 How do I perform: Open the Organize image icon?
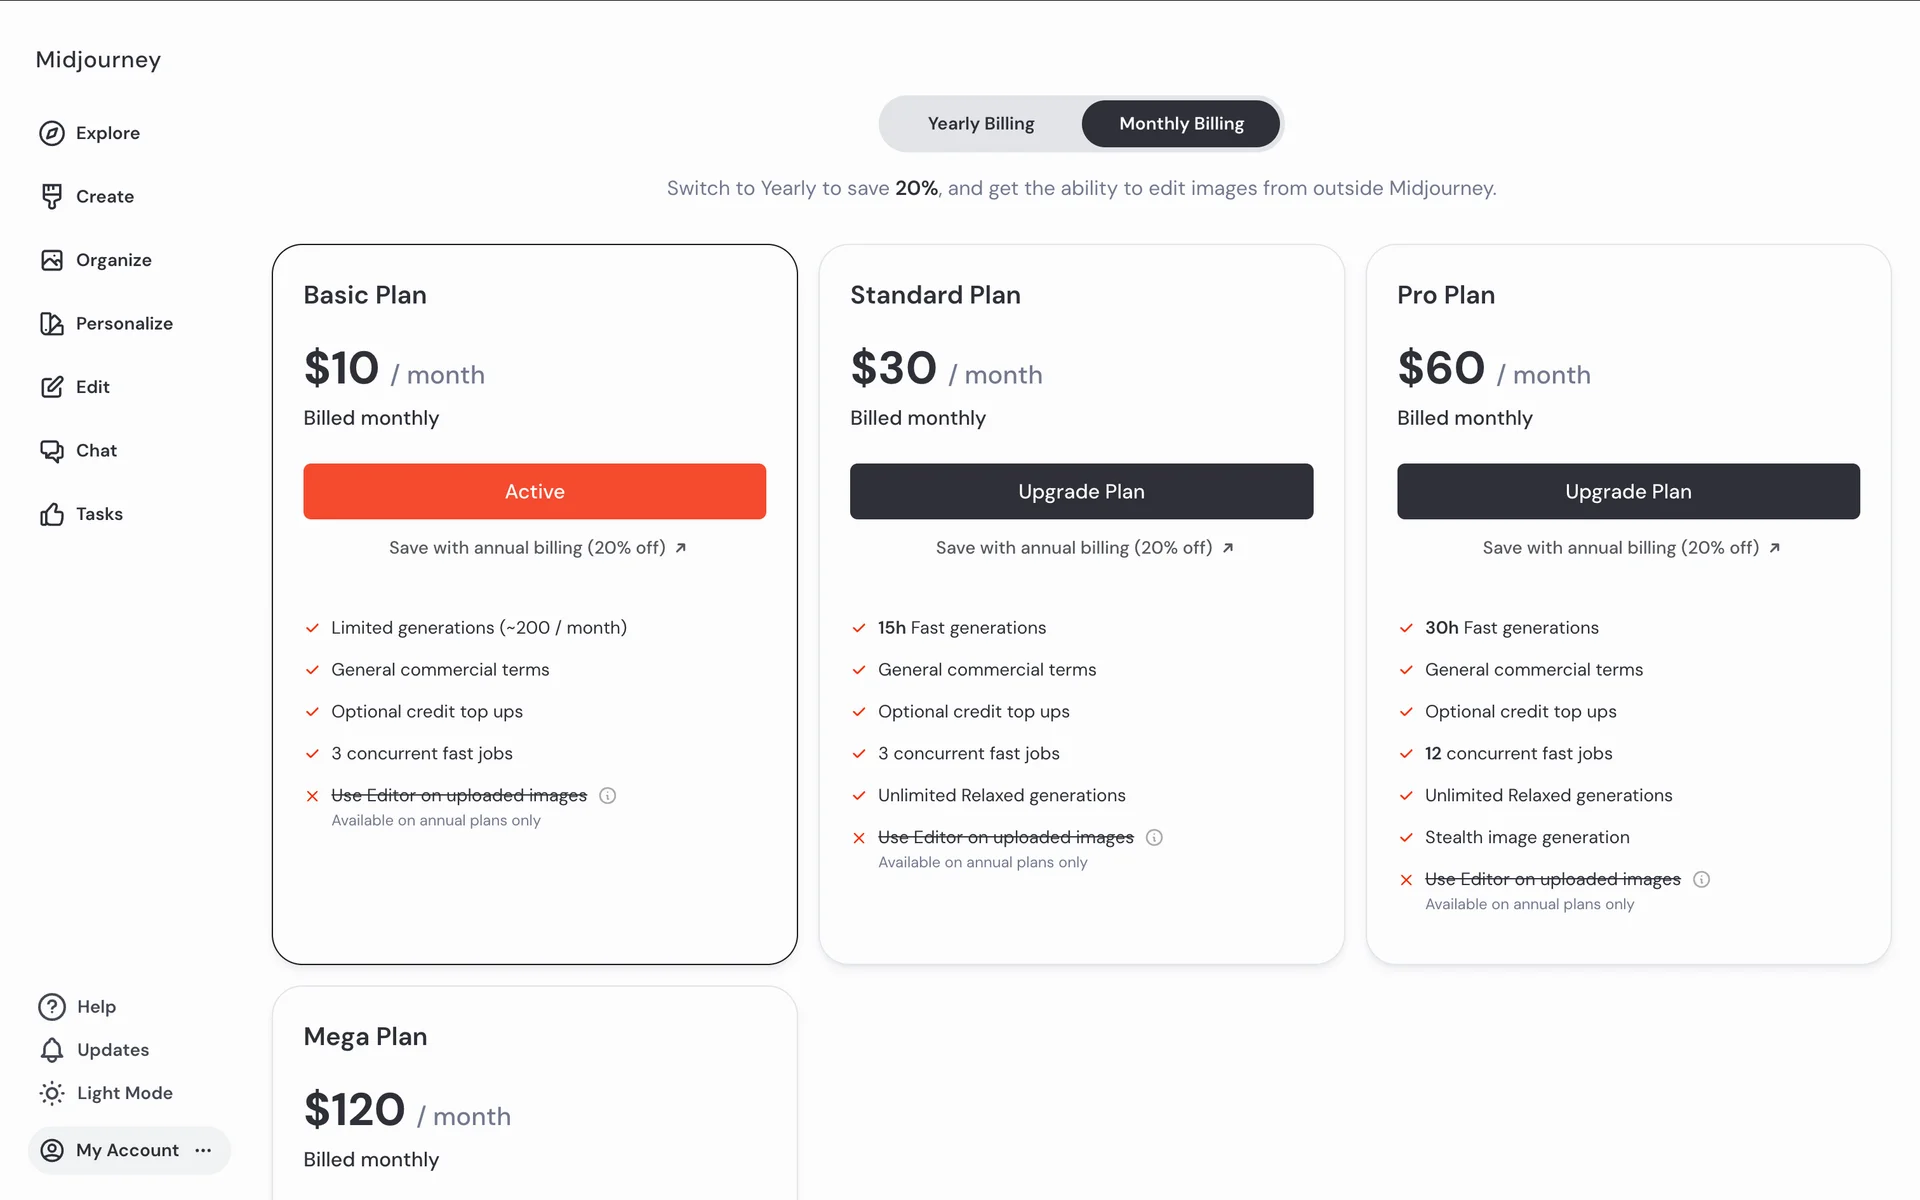tap(52, 260)
